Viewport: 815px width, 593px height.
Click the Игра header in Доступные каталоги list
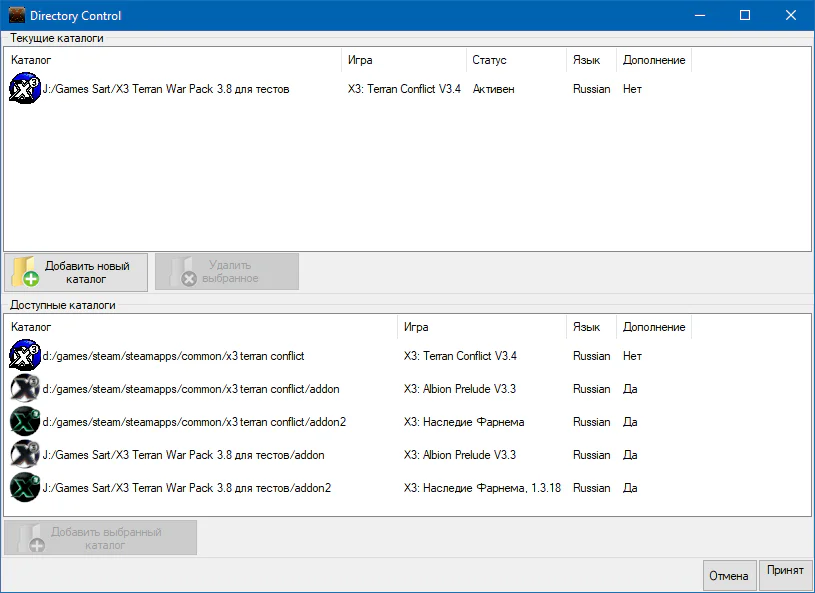(482, 327)
